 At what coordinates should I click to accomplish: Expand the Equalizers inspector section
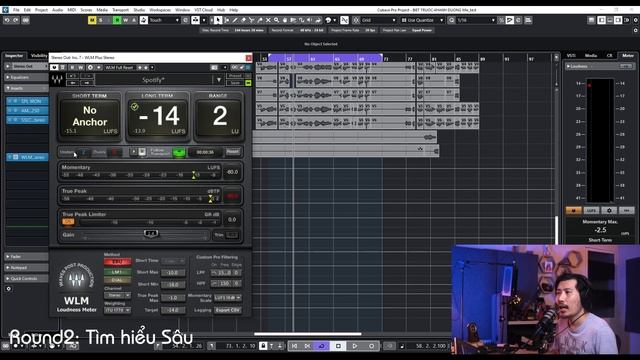pos(27,77)
